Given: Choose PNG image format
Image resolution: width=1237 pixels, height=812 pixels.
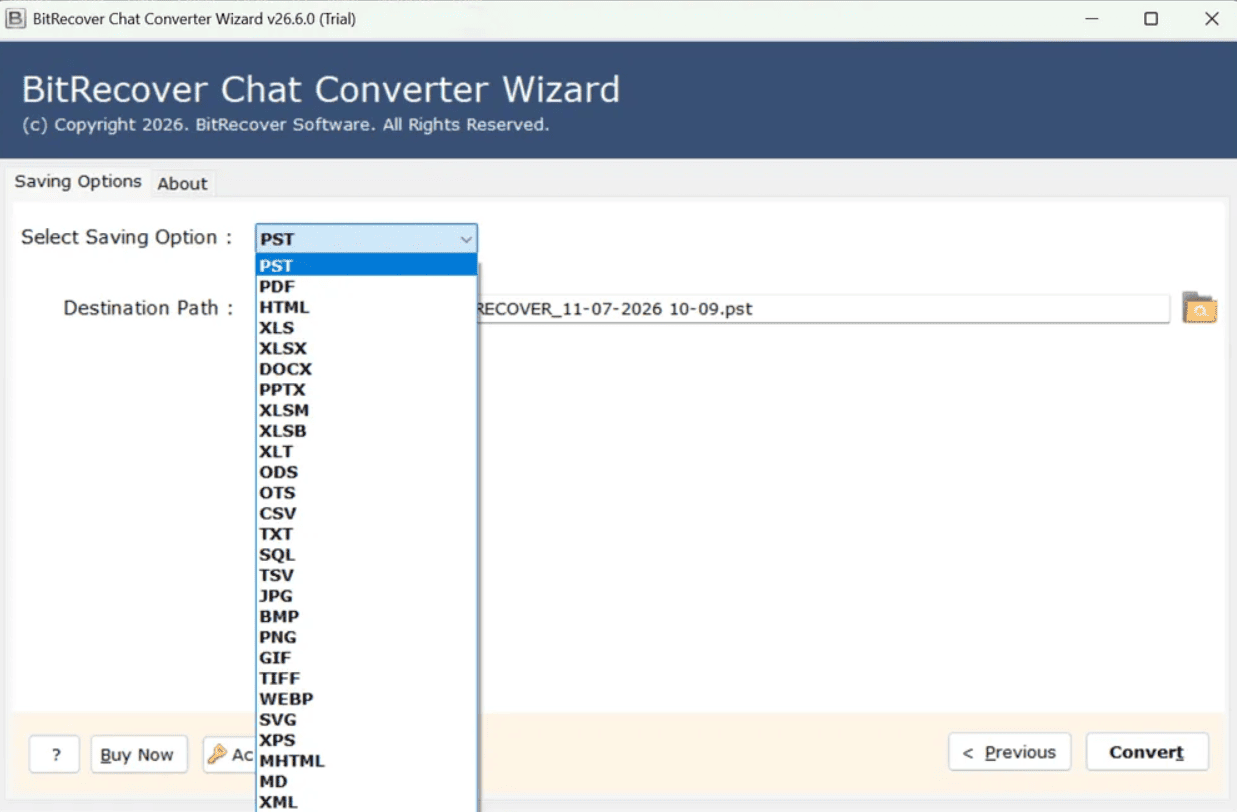Looking at the screenshot, I should tap(366, 637).
